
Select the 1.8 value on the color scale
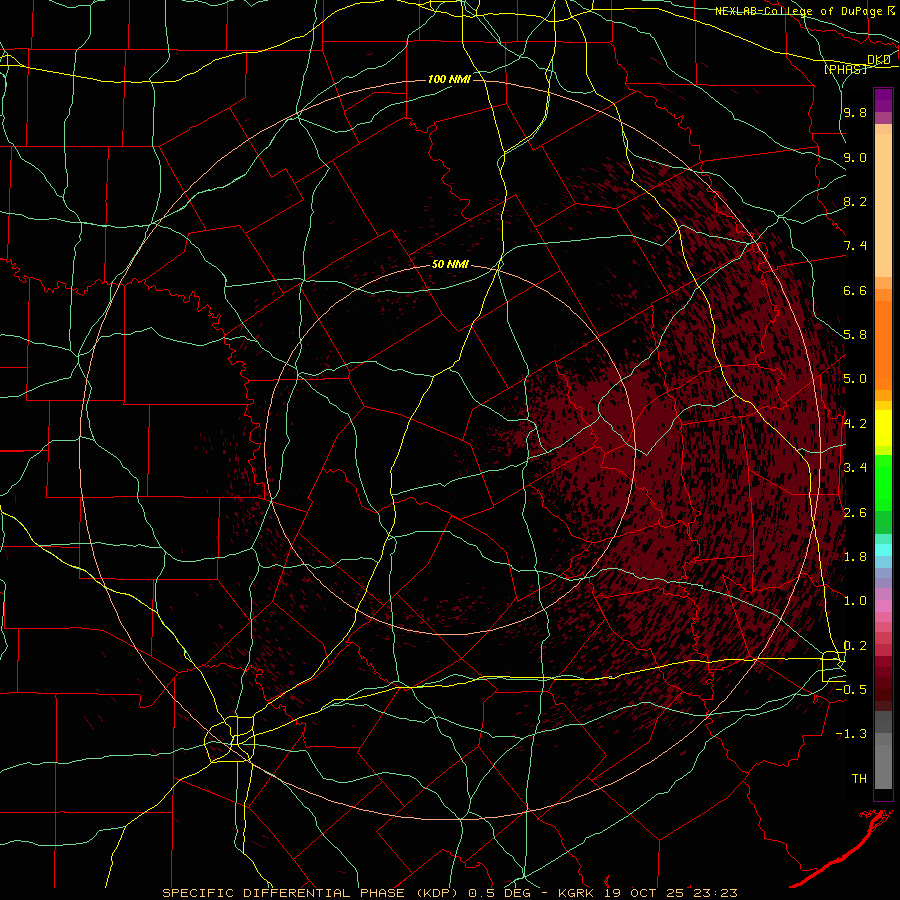point(855,557)
